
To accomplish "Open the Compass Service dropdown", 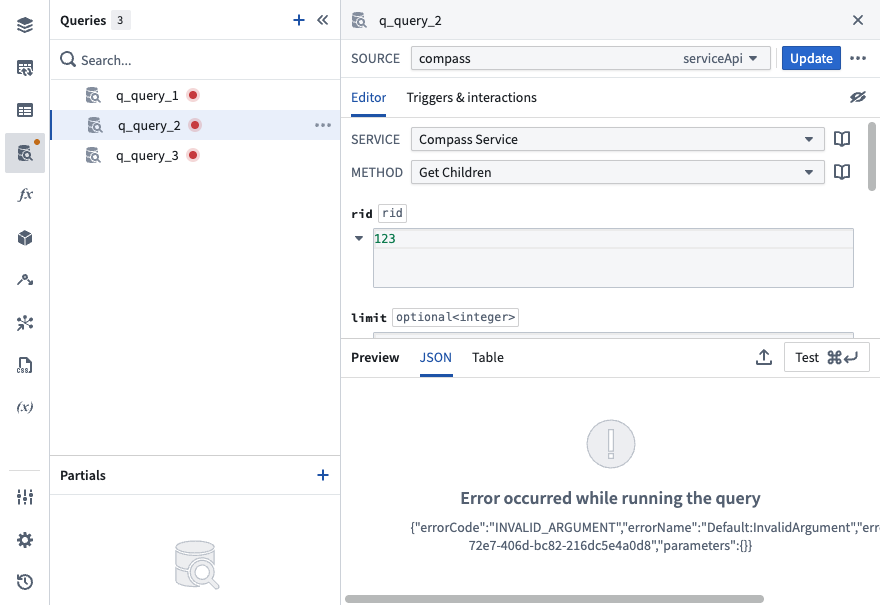I will tap(617, 139).
